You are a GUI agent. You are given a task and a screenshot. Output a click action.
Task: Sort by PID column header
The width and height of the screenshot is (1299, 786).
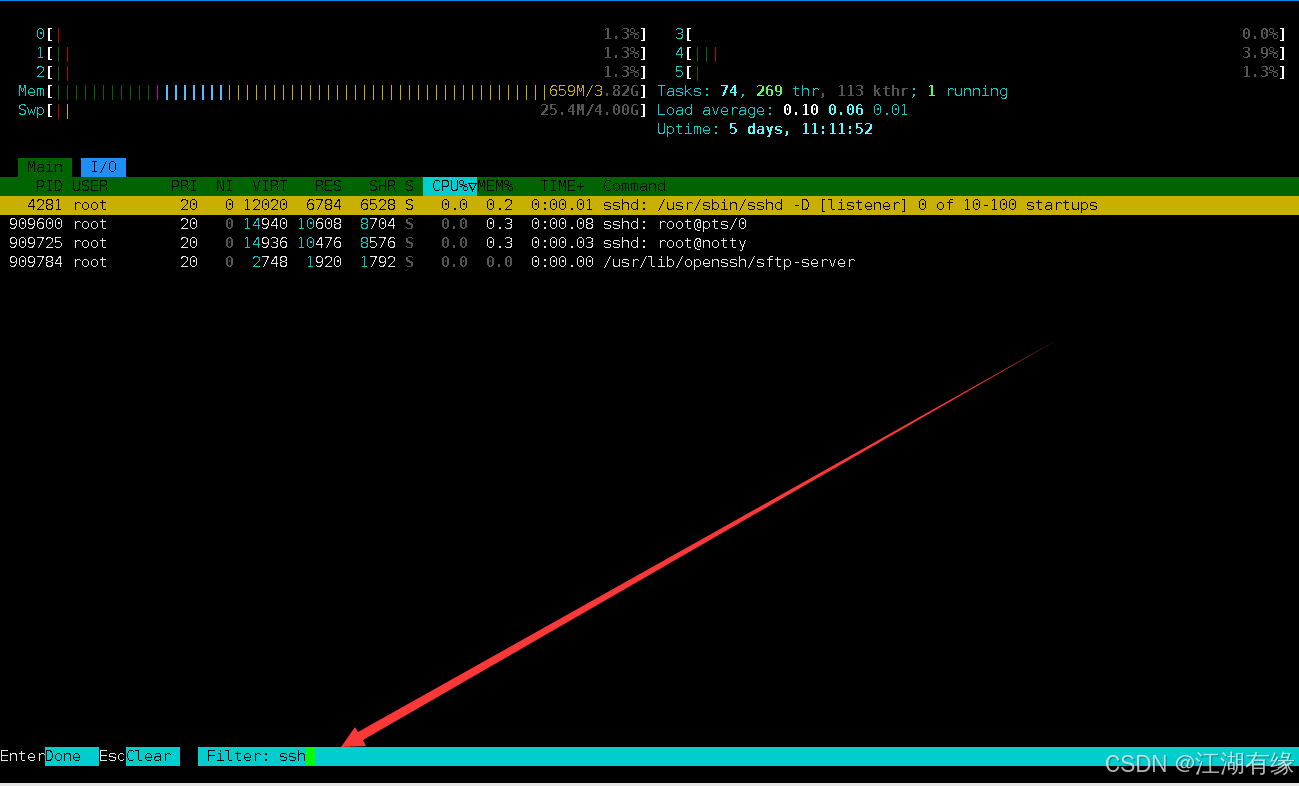49,186
